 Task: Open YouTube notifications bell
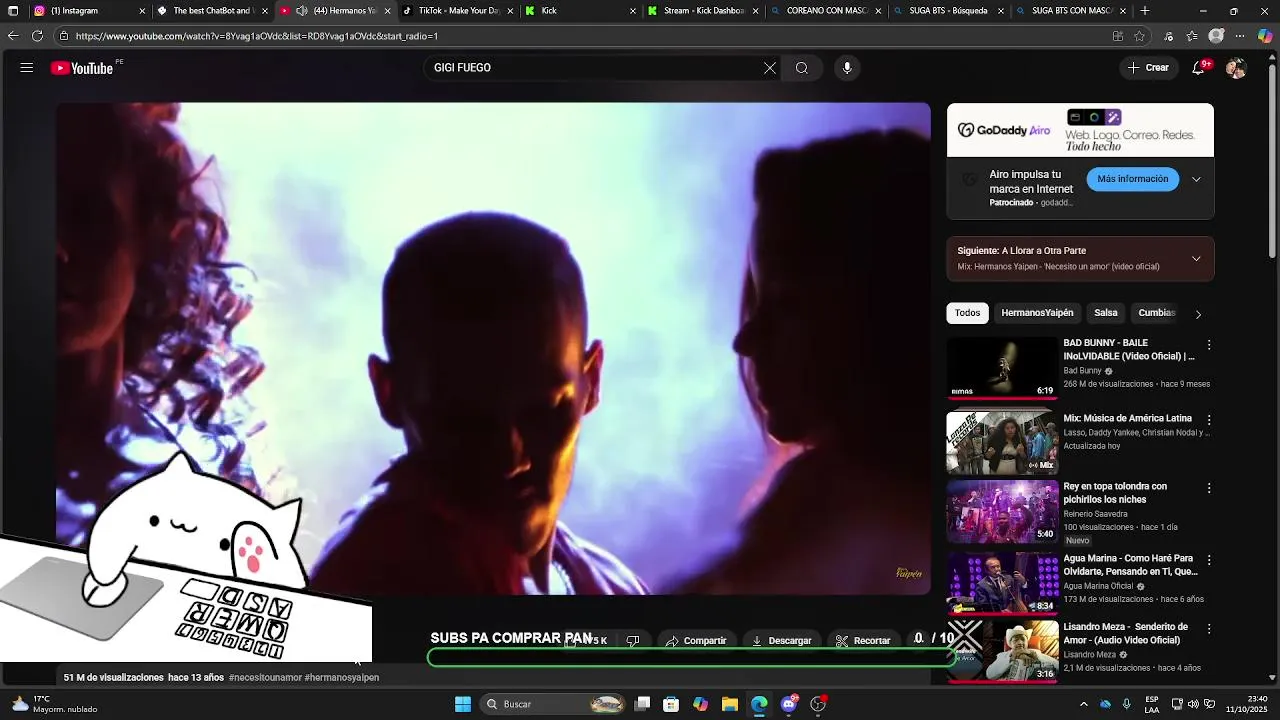(x=1199, y=68)
